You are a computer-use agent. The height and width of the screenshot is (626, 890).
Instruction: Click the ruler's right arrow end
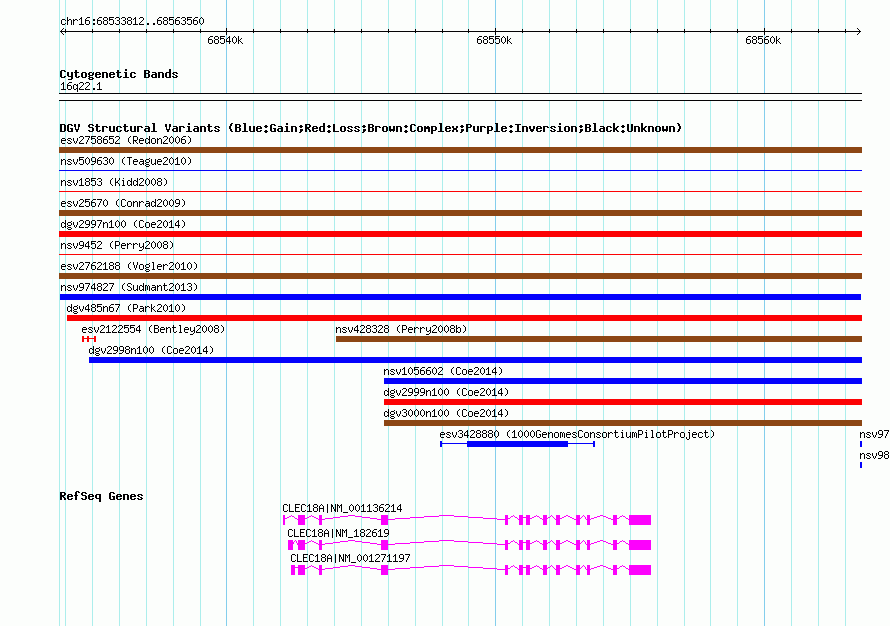click(x=859, y=31)
